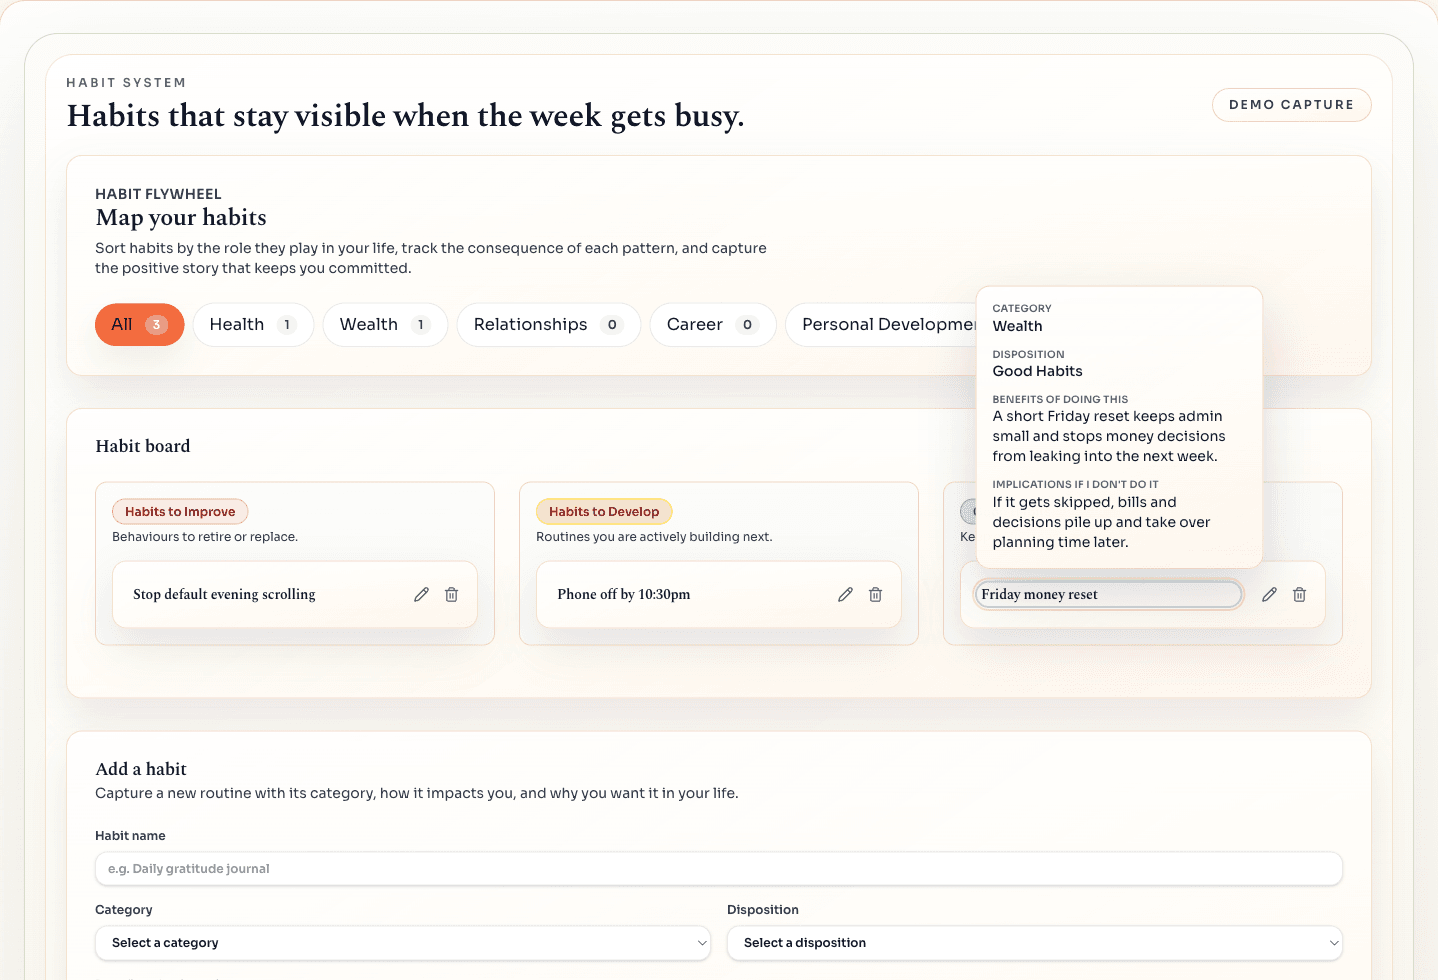Delete "Friday money reset" with the trash icon
1438x980 pixels.
pyautogui.click(x=1299, y=594)
